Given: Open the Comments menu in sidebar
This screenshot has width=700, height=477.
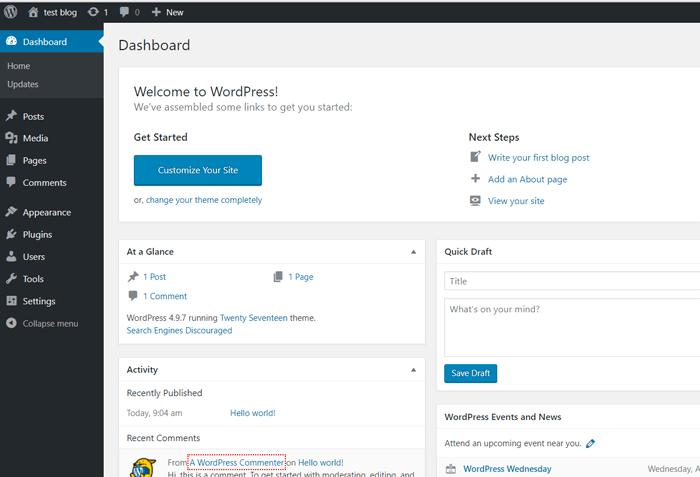Looking at the screenshot, I should coord(45,183).
